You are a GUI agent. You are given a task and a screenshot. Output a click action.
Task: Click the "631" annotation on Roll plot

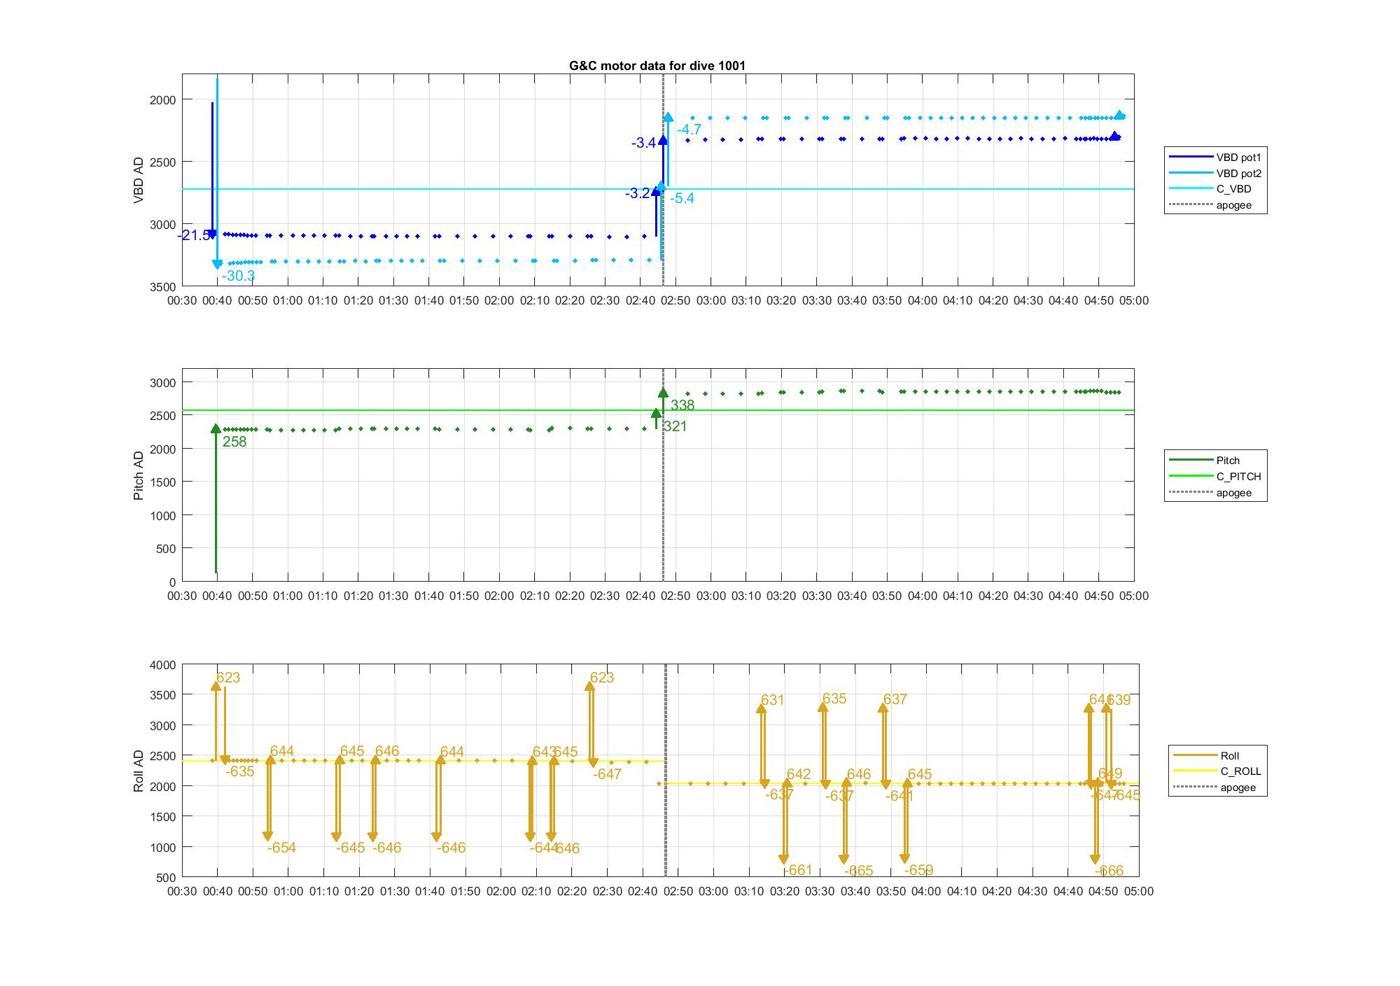[772, 700]
